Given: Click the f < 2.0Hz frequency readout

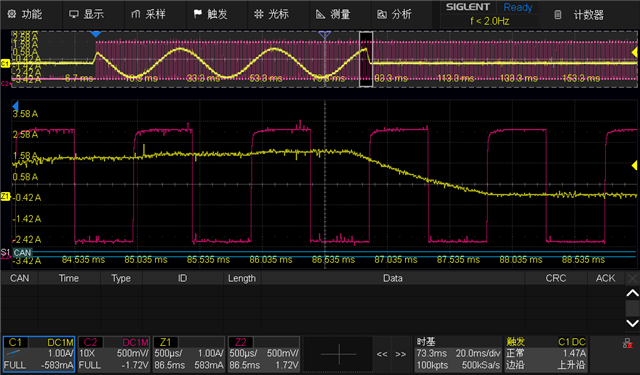Looking at the screenshot, I should 489,21.
